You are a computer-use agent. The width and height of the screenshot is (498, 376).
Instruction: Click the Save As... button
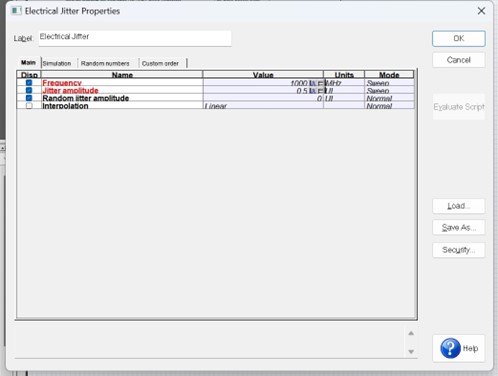[459, 227]
